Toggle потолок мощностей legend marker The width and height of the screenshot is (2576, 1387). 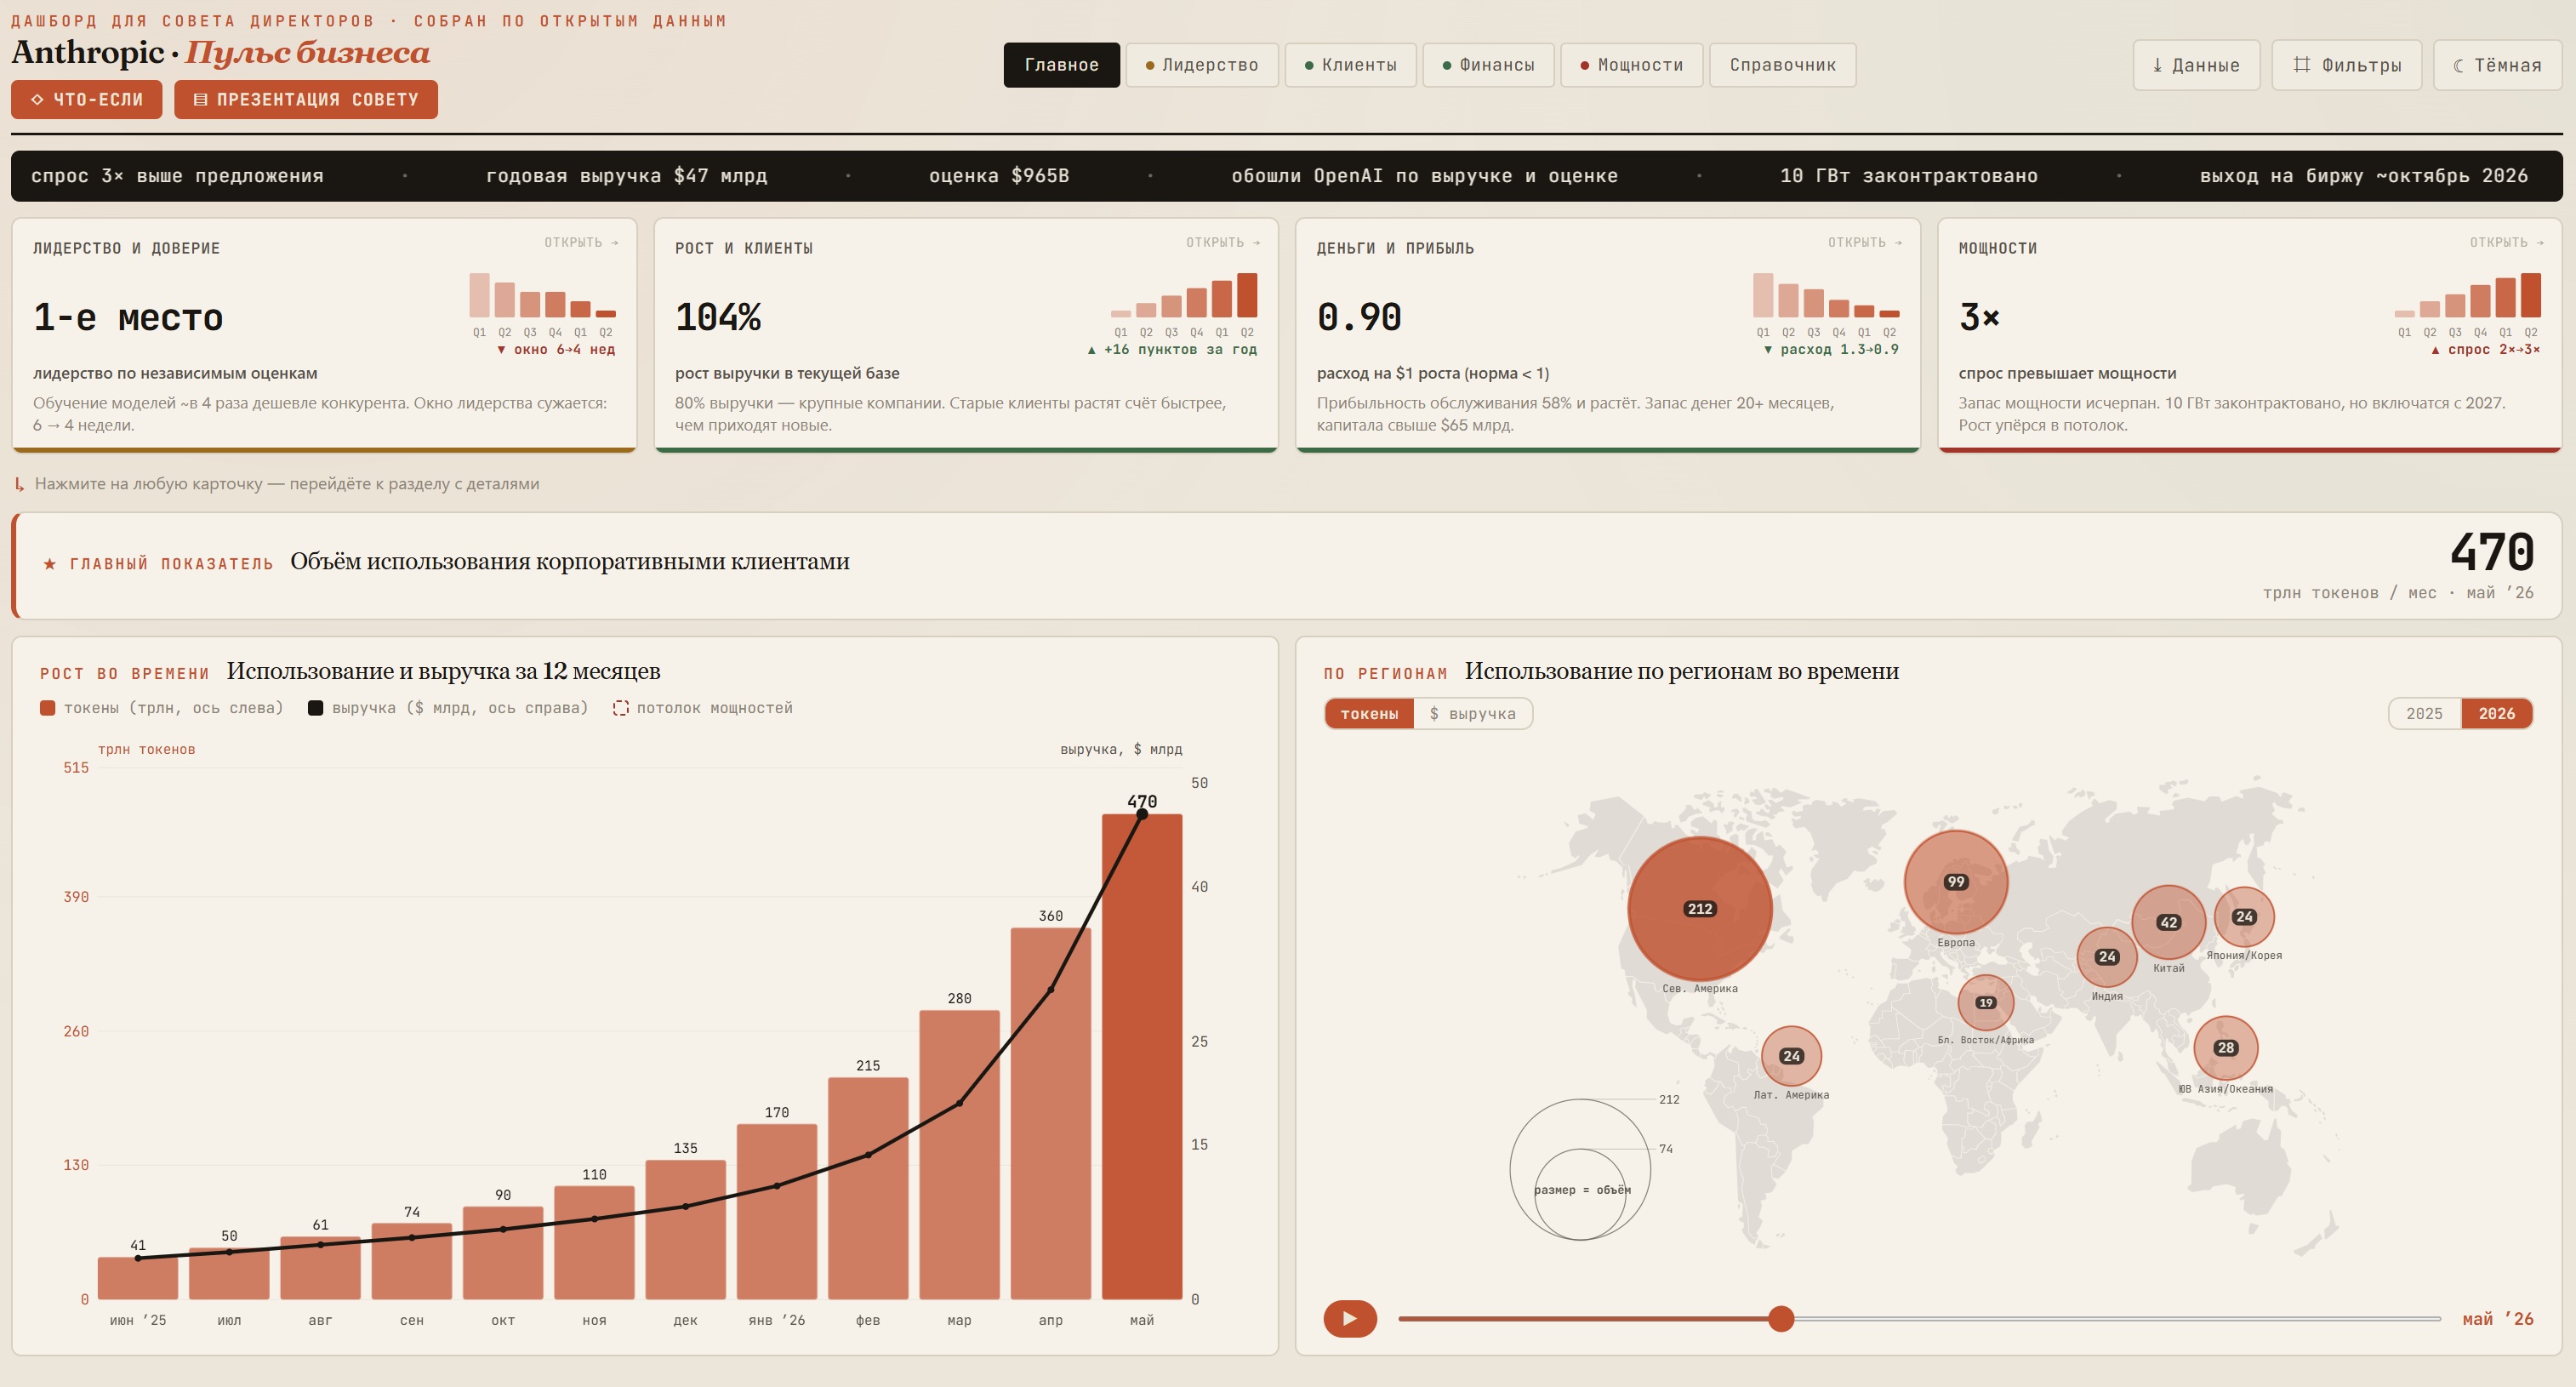point(620,708)
